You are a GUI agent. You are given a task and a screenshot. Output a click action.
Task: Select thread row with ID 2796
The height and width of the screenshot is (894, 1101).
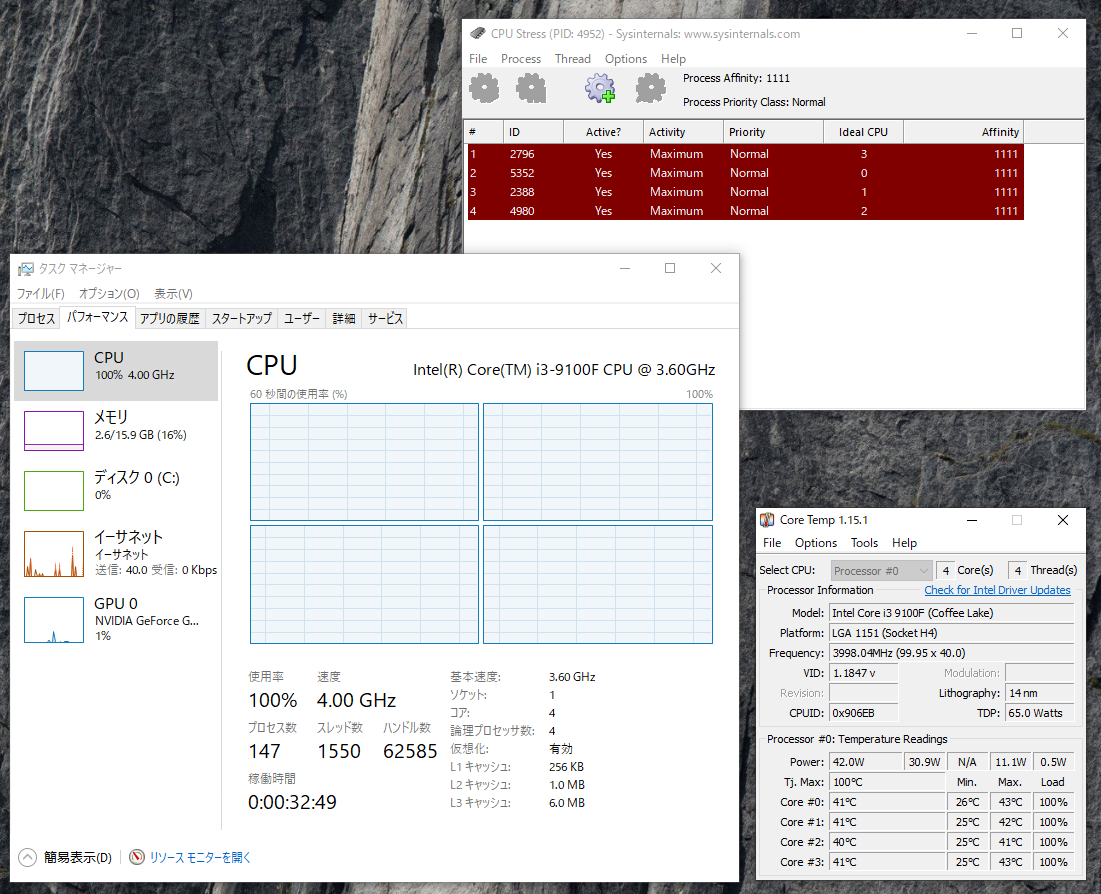[x=746, y=154]
